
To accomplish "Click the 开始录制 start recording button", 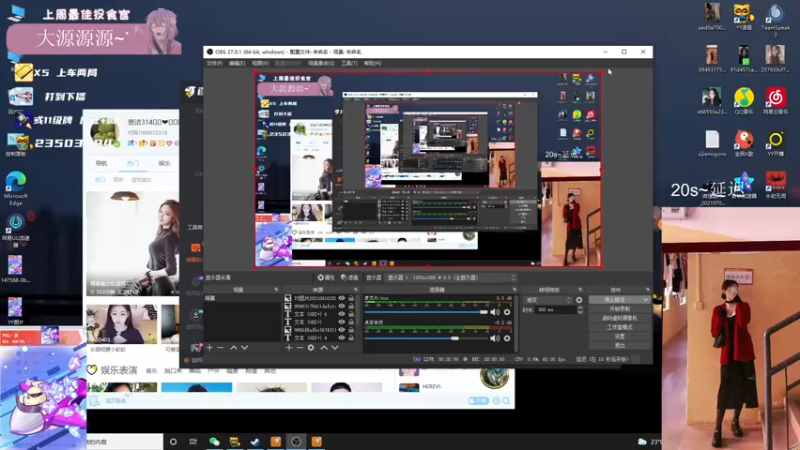I will [620, 309].
